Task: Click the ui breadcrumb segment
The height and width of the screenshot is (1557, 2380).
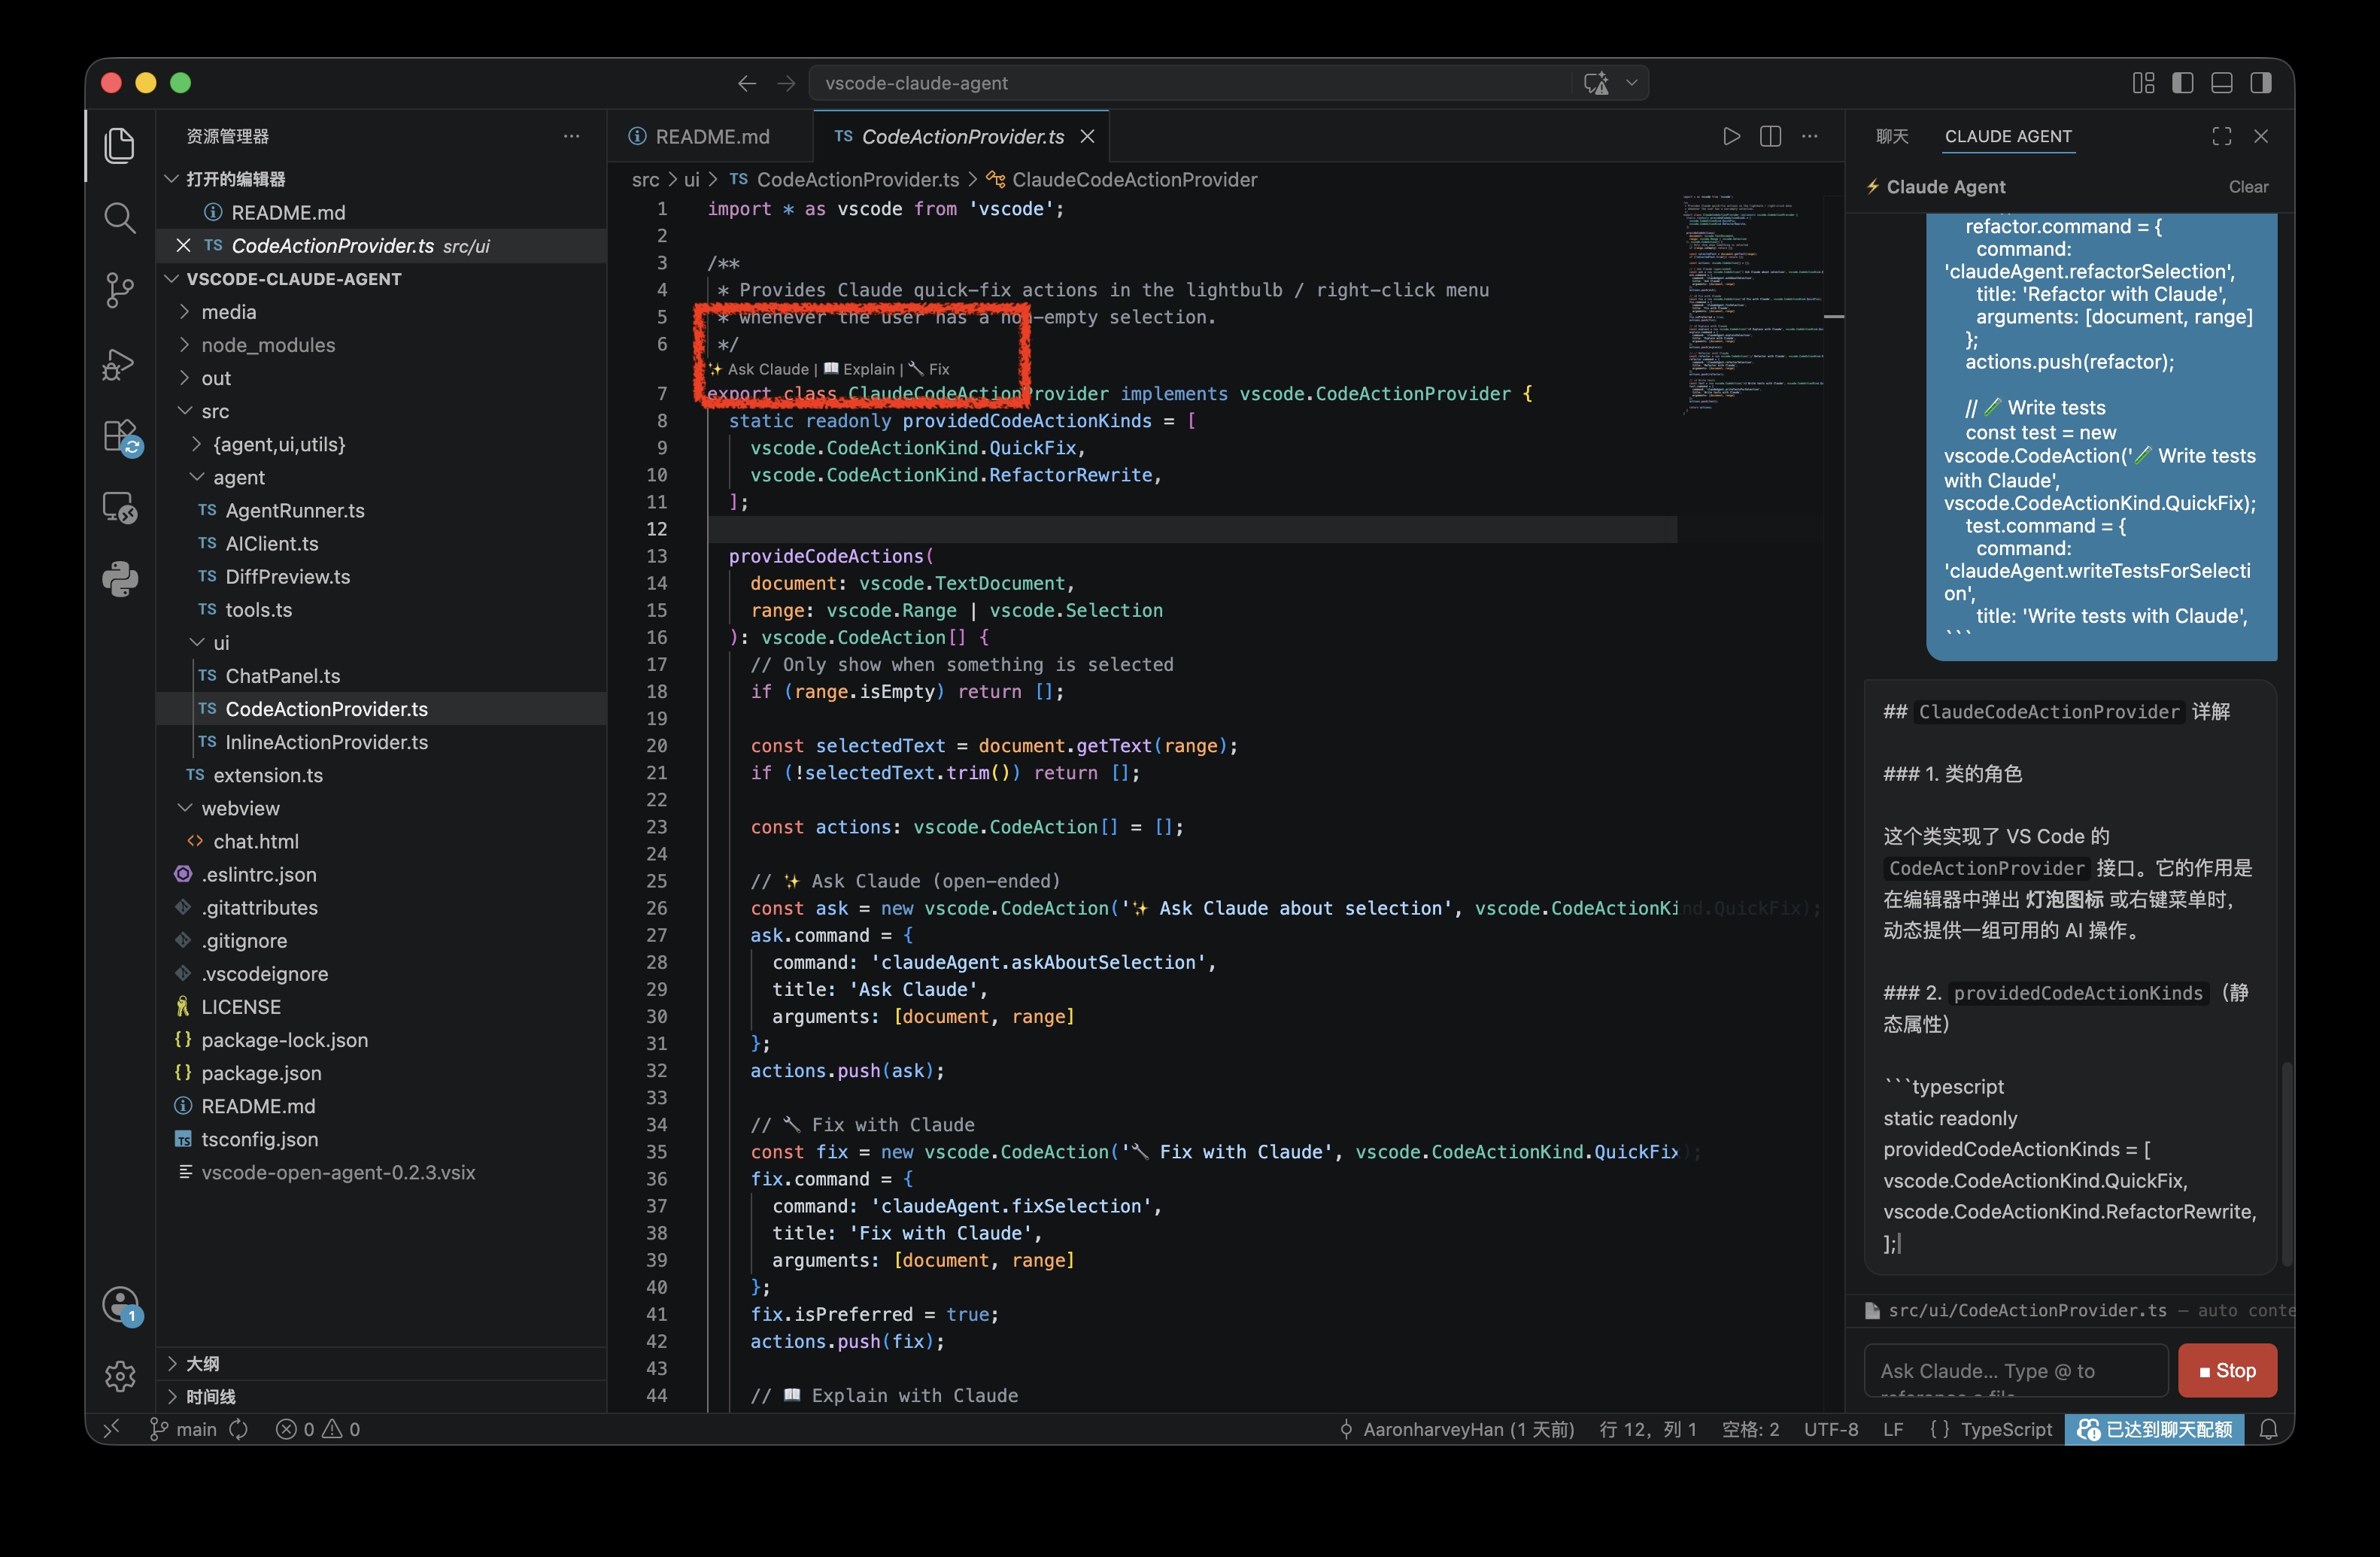Action: pyautogui.click(x=691, y=180)
